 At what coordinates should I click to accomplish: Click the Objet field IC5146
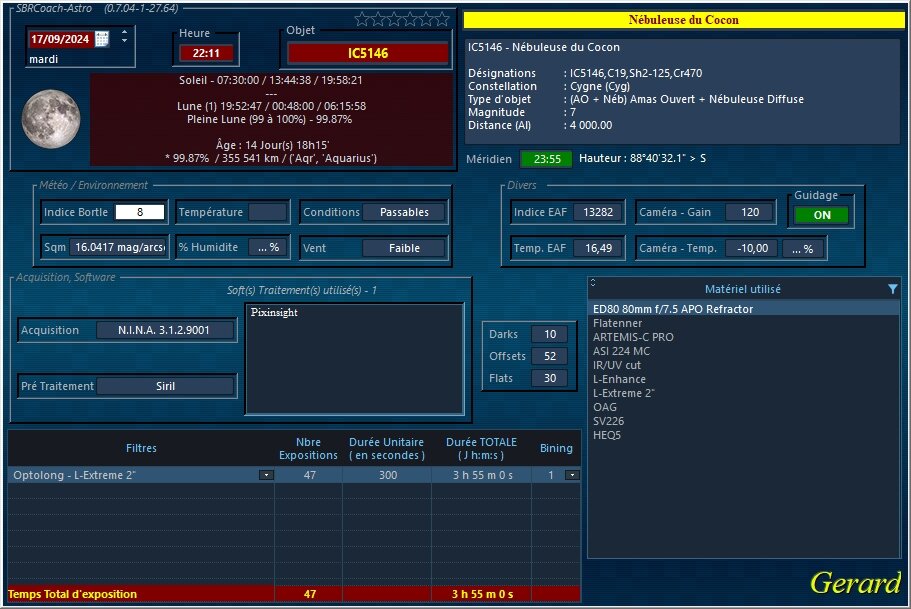tap(368, 53)
